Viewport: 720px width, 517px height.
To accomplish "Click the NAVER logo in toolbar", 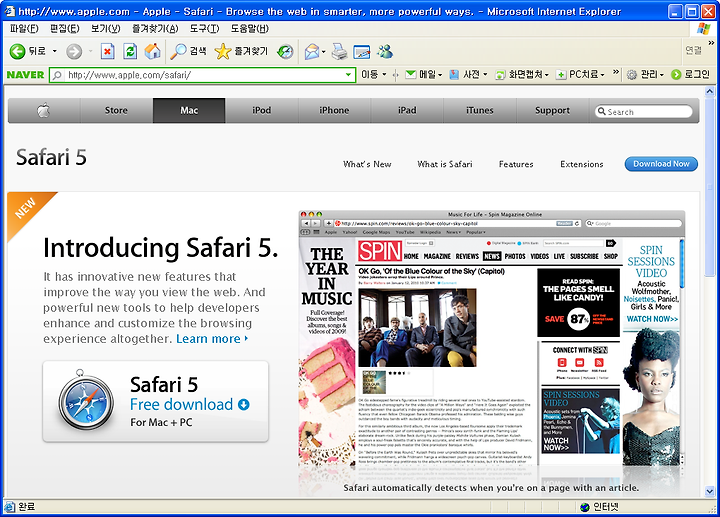I will pos(25,74).
